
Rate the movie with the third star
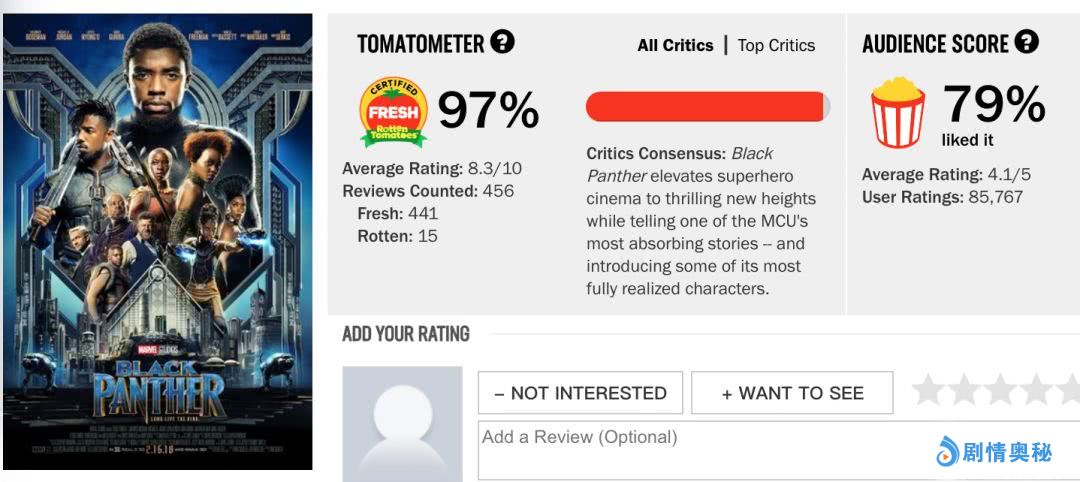click(x=999, y=390)
